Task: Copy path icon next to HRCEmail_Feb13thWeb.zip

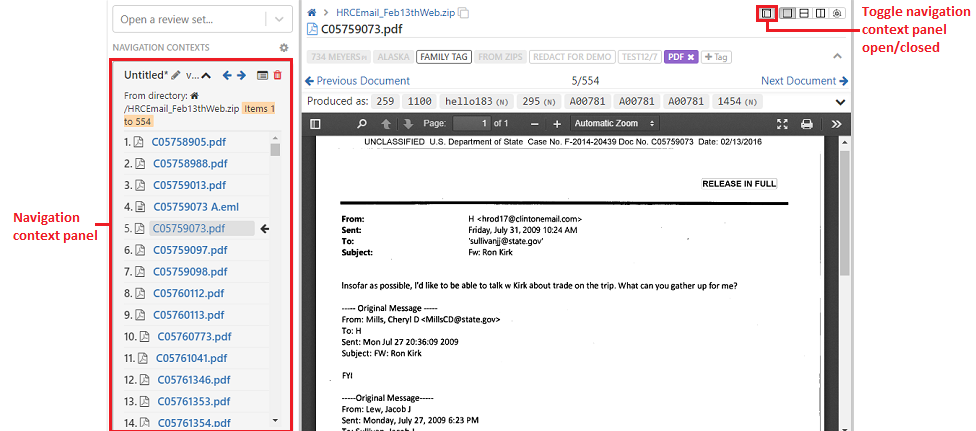Action: tap(464, 12)
